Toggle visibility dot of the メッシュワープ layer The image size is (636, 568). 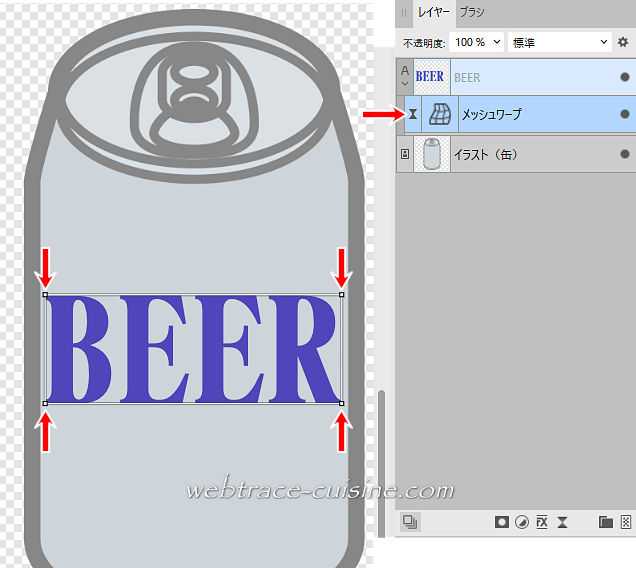click(625, 115)
